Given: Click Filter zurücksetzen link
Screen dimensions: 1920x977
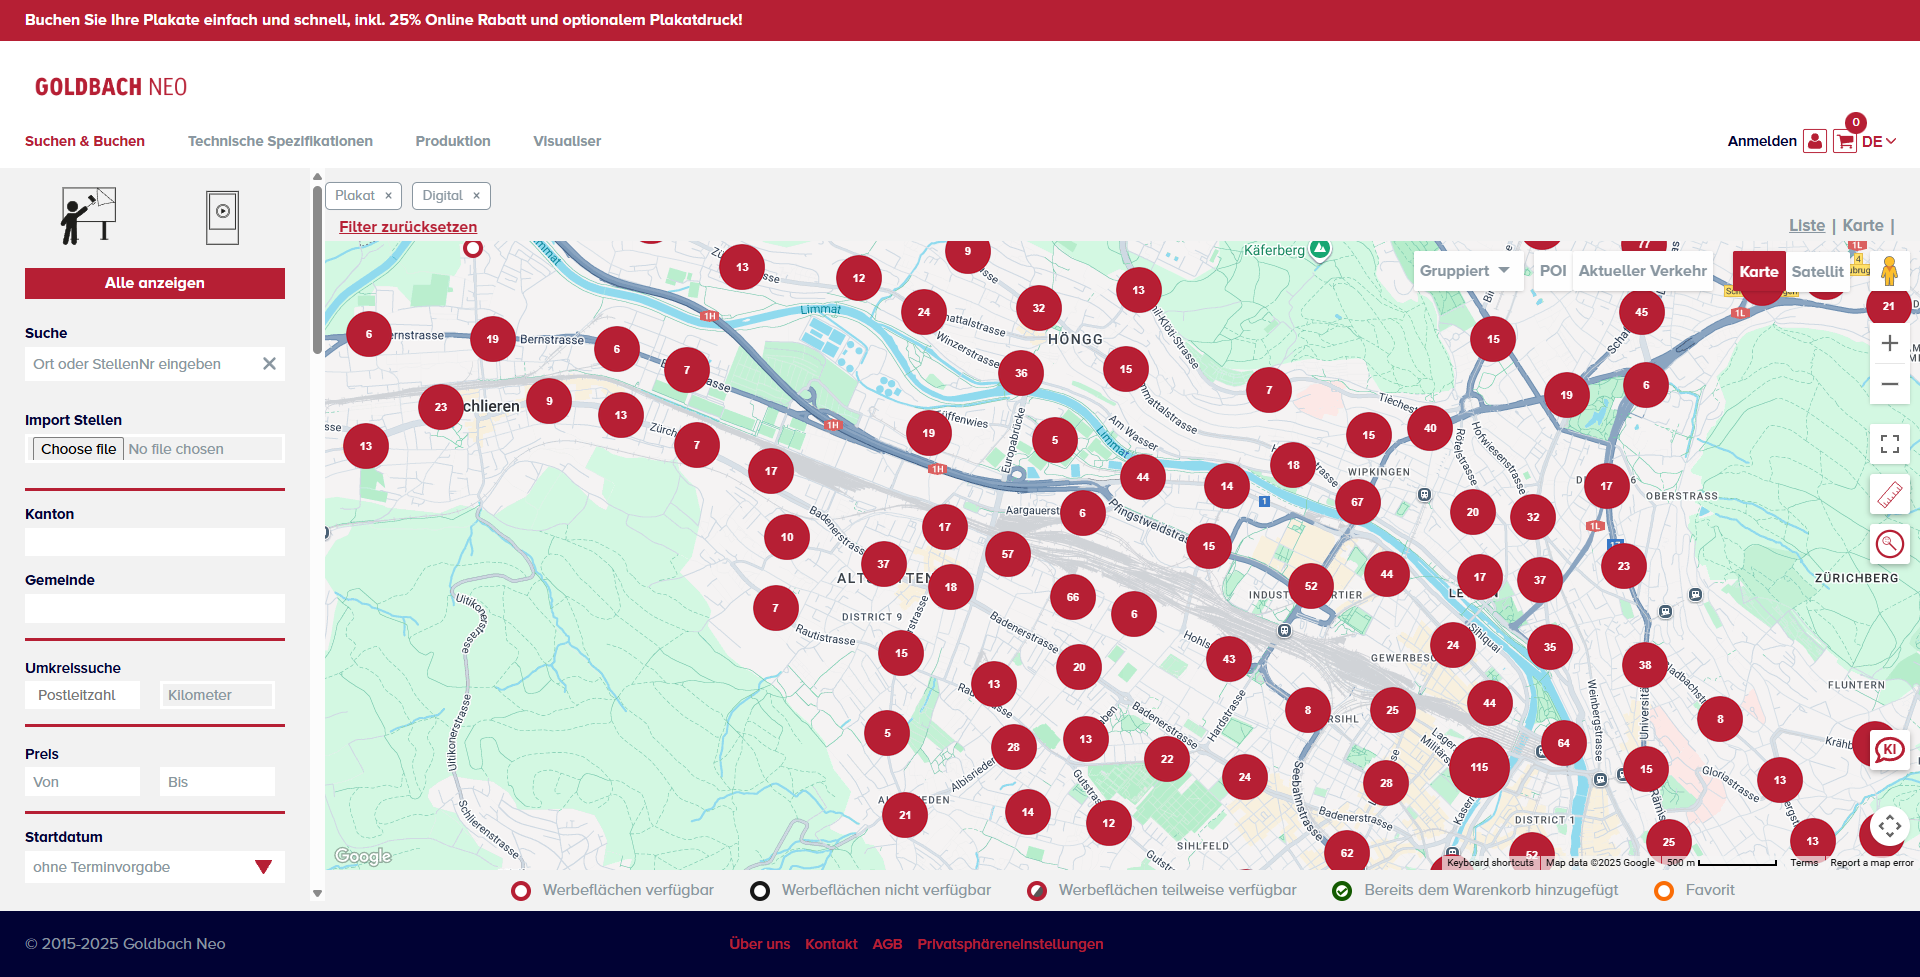Looking at the screenshot, I should (408, 227).
